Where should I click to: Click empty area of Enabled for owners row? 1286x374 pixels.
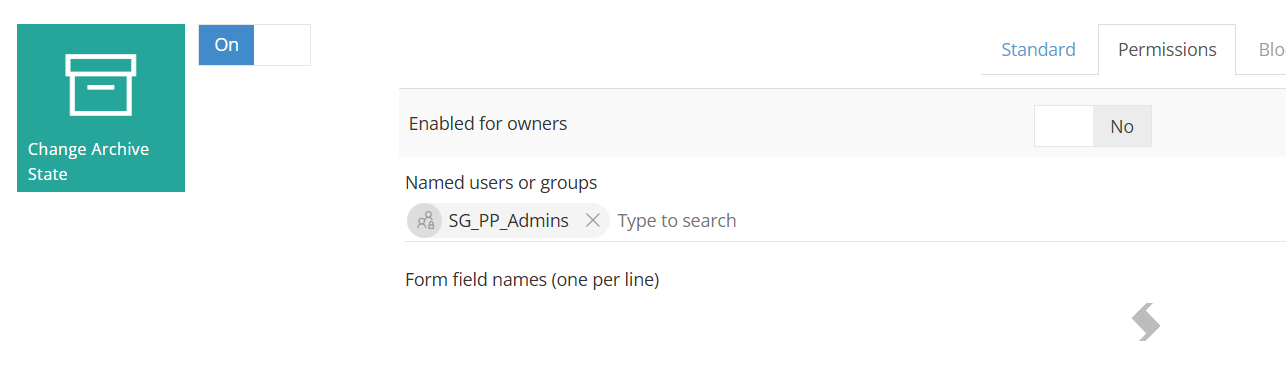tap(800, 124)
